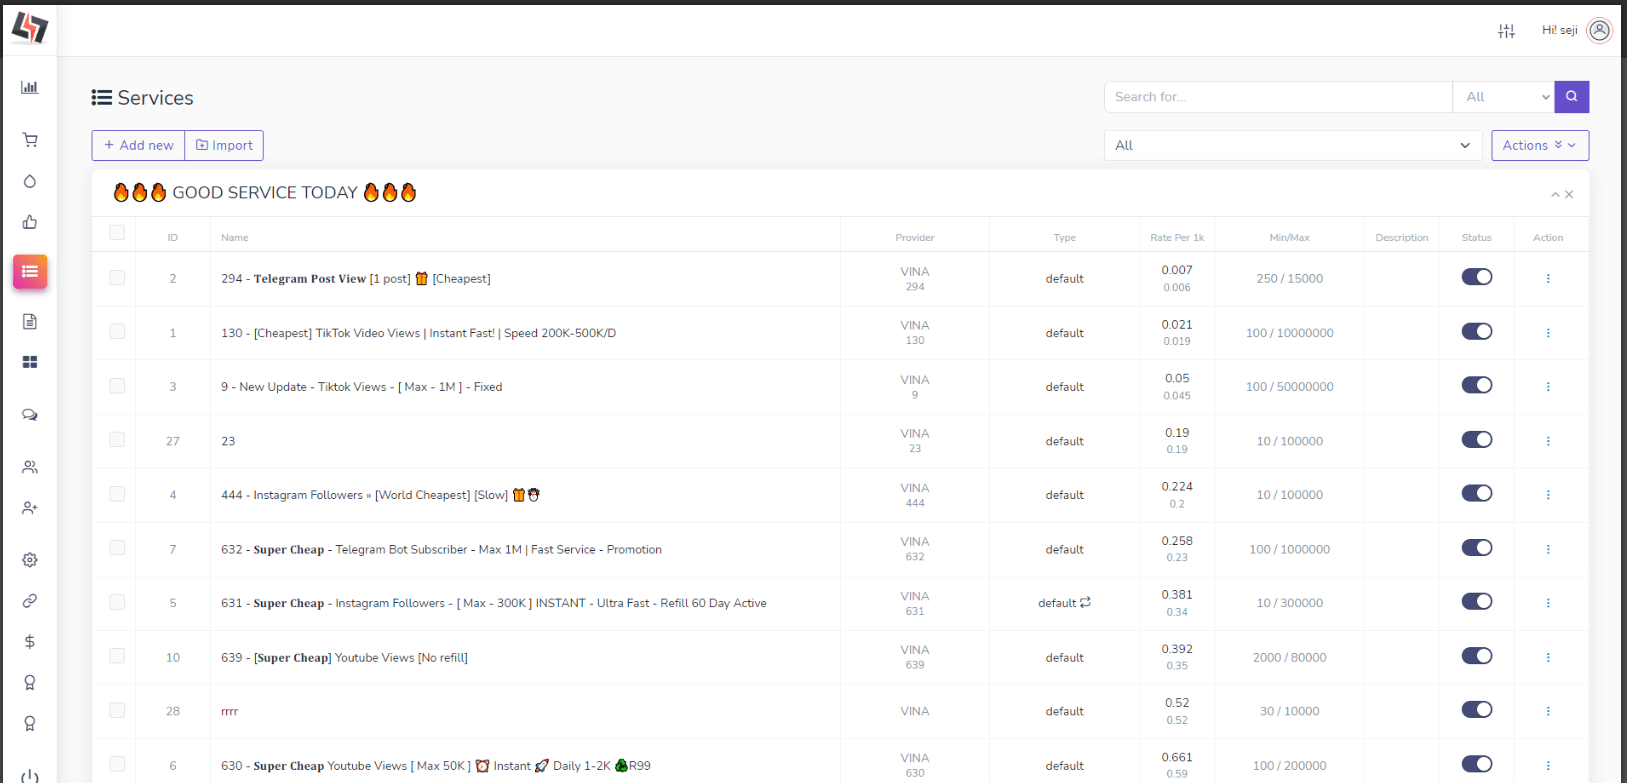Open the sliders settings icon in header

click(1506, 31)
